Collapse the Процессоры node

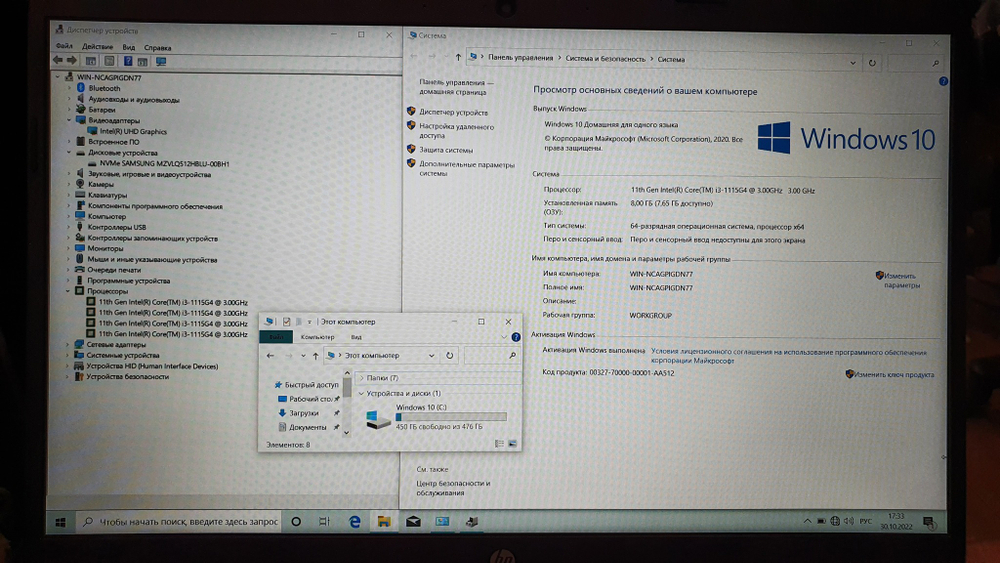[68, 291]
